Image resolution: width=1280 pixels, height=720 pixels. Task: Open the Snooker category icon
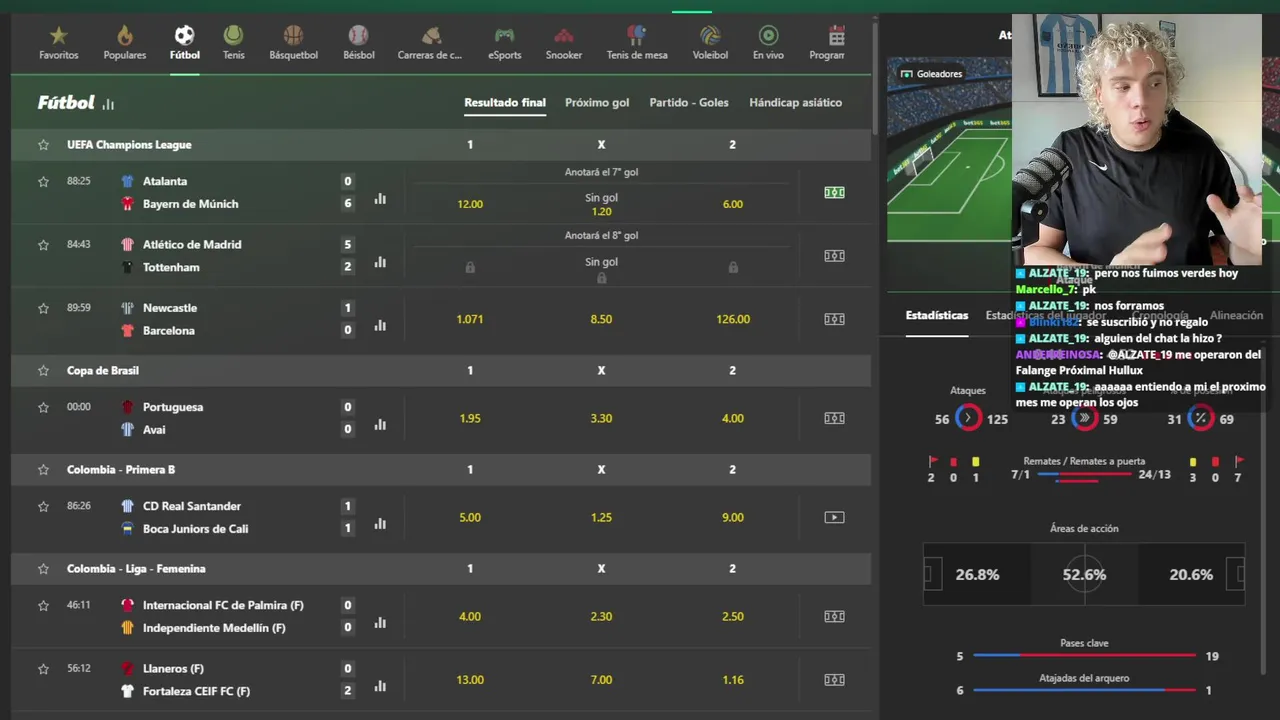[564, 36]
